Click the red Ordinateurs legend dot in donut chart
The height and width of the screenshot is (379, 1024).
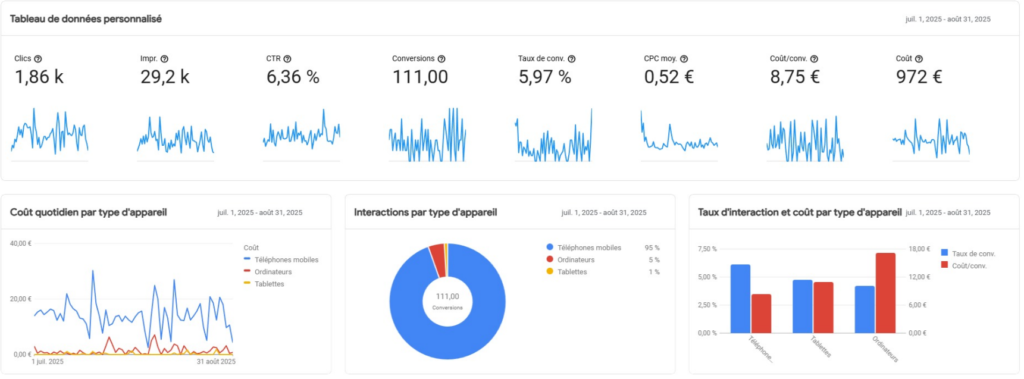point(549,259)
